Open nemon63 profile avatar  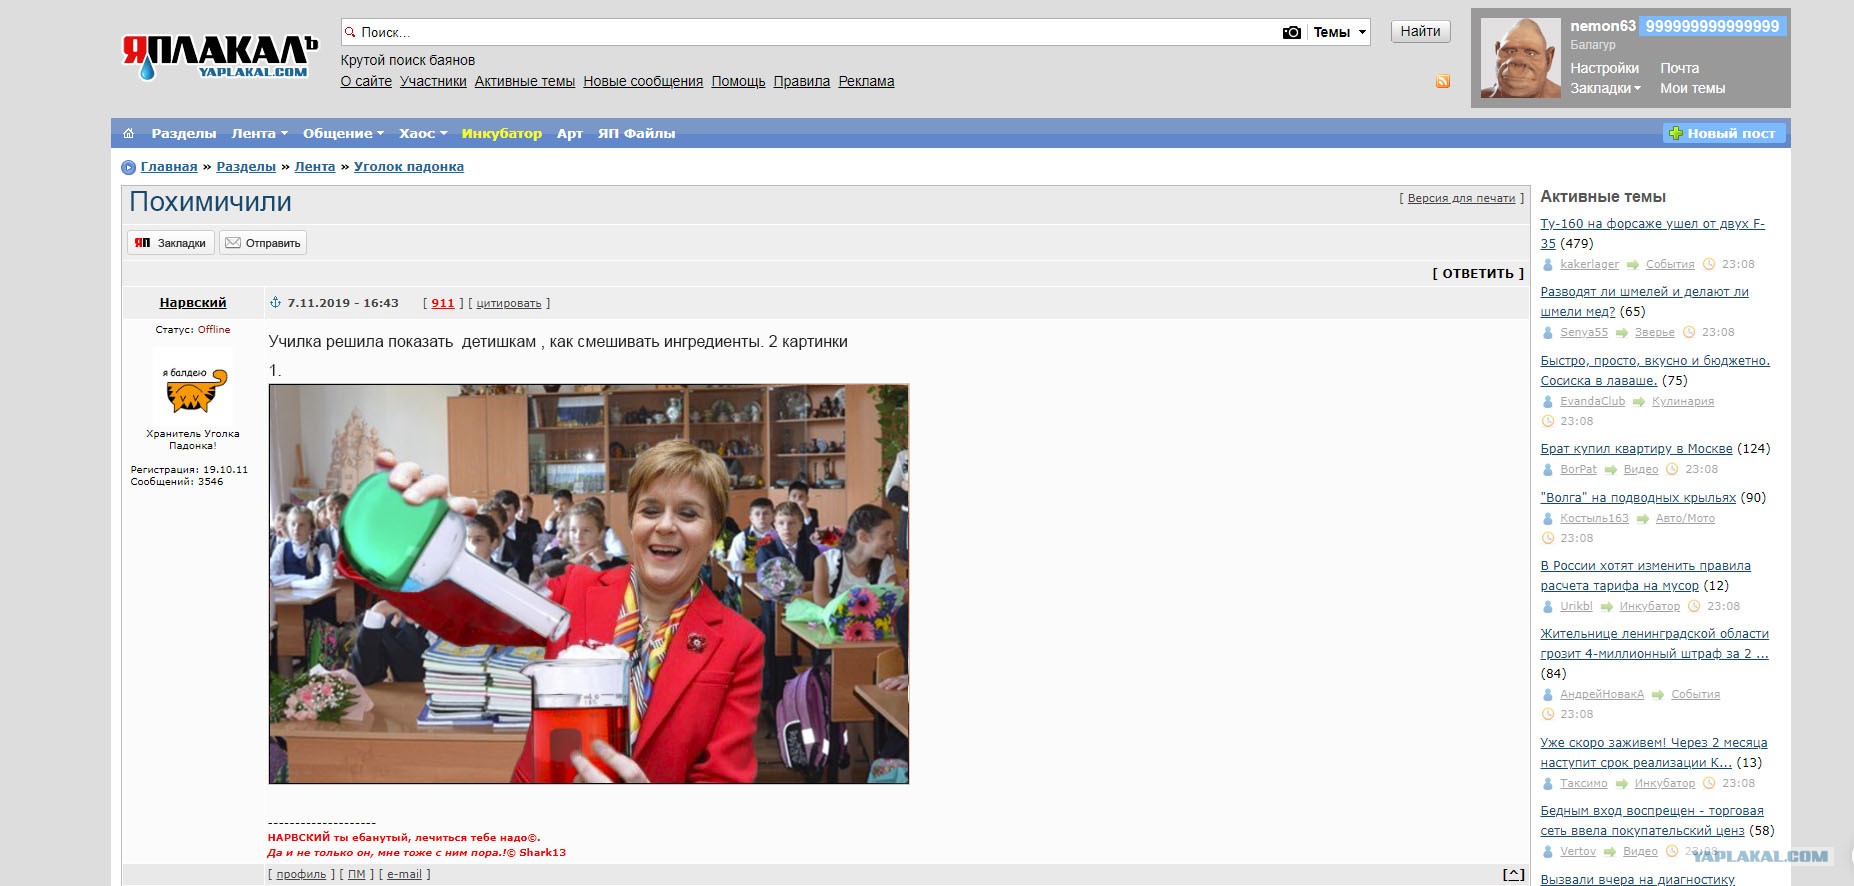tap(1520, 58)
